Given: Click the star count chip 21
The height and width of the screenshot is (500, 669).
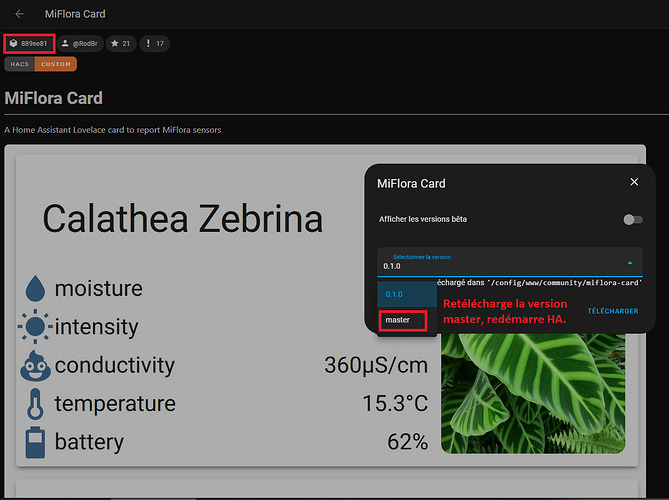Looking at the screenshot, I should pos(121,44).
